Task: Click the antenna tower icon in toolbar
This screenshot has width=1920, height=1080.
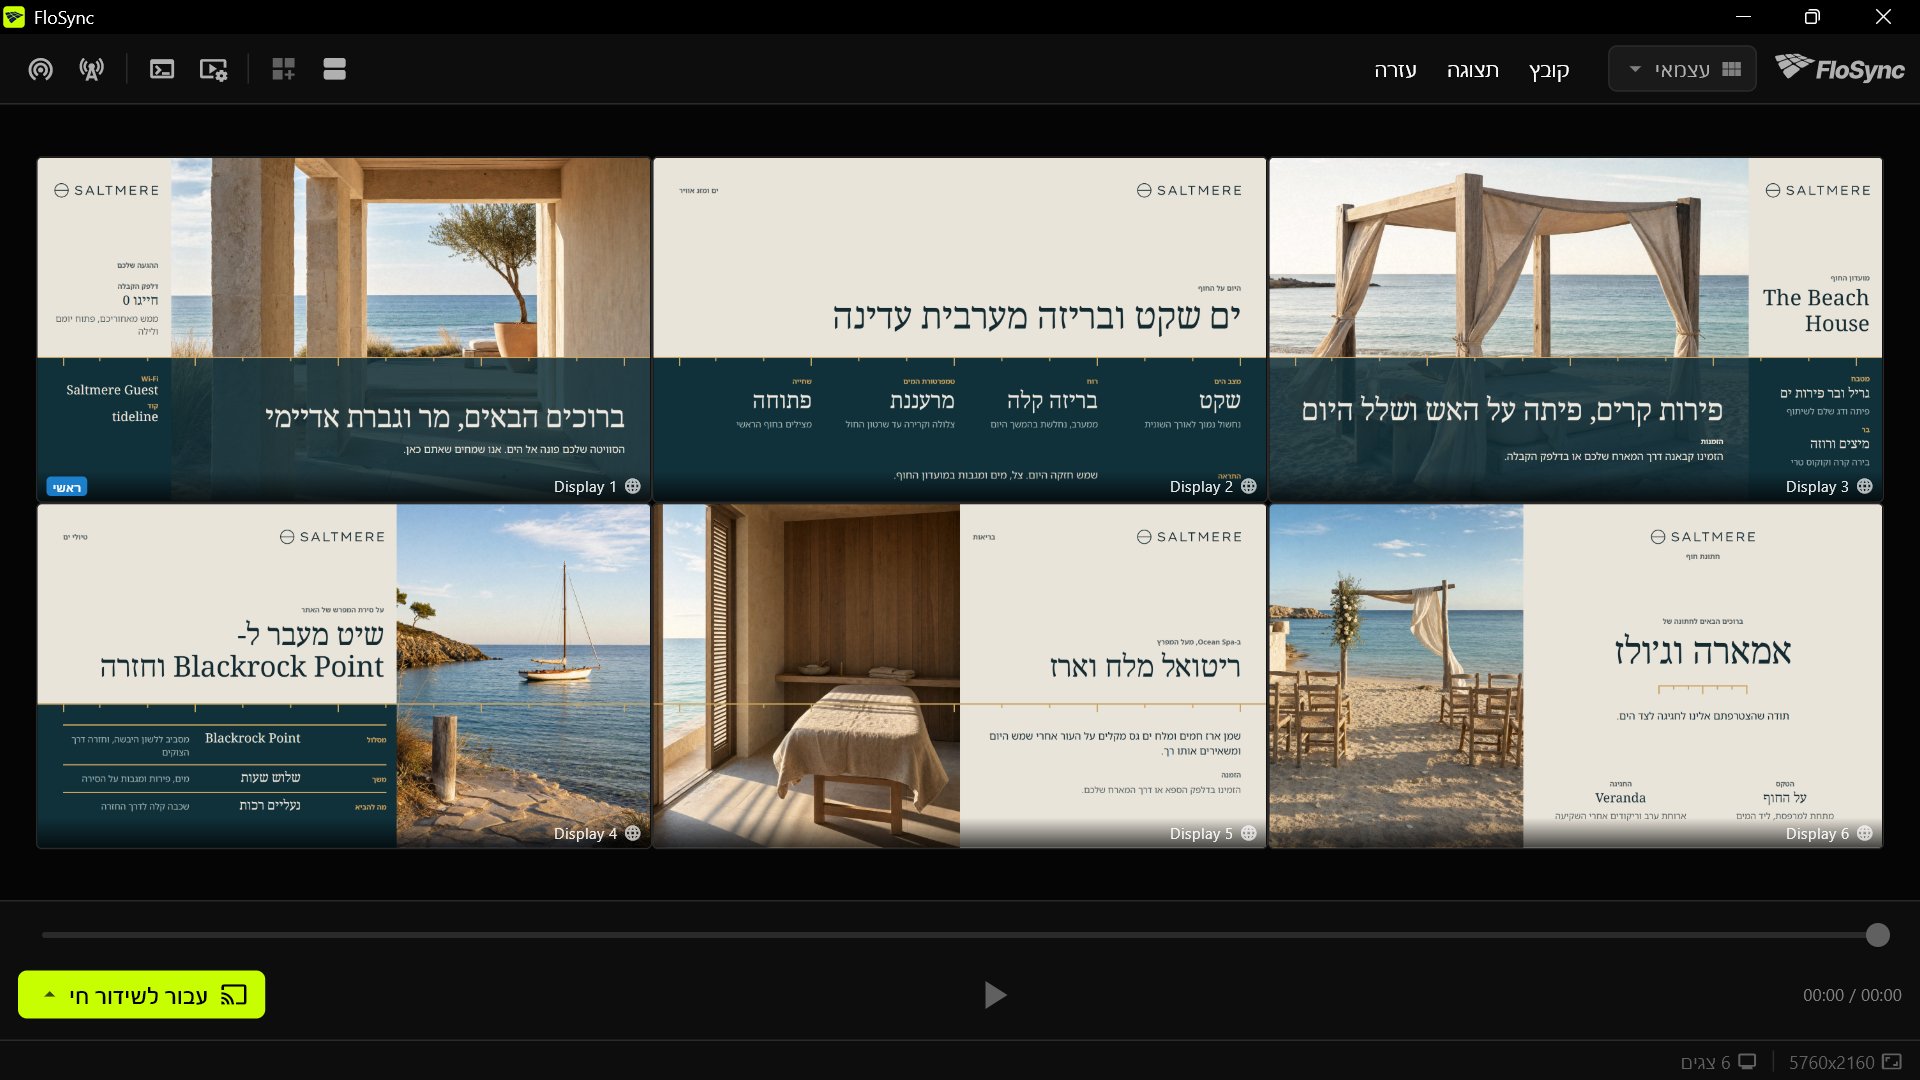Action: click(92, 70)
